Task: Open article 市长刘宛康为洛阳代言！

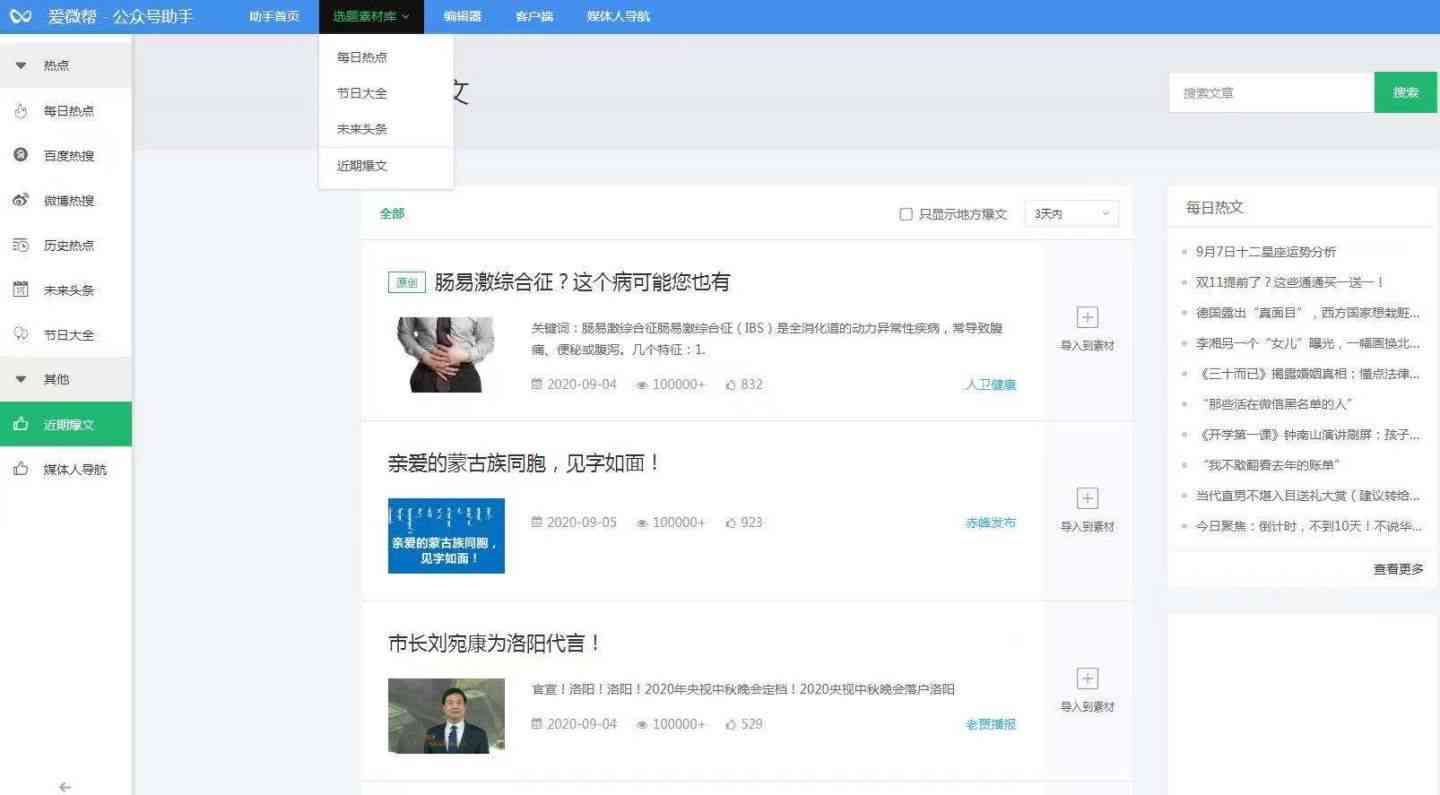Action: pyautogui.click(x=495, y=643)
